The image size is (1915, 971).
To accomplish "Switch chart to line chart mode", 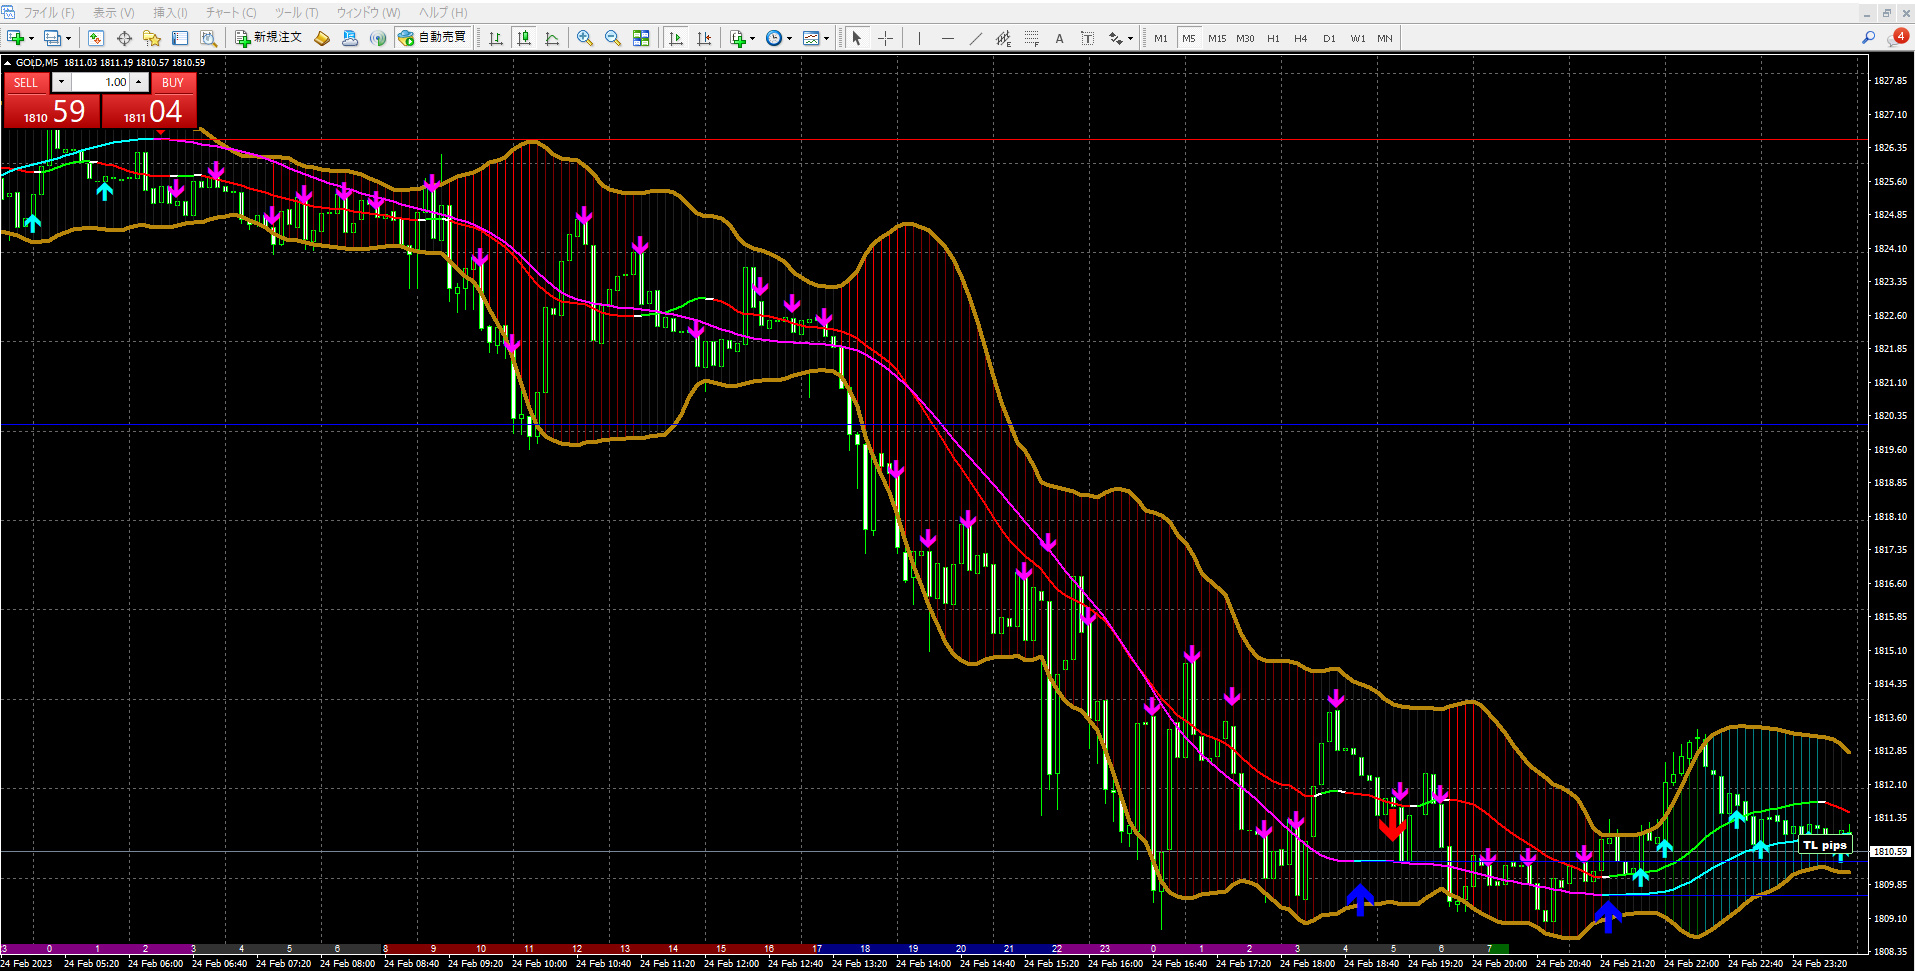I will (552, 38).
